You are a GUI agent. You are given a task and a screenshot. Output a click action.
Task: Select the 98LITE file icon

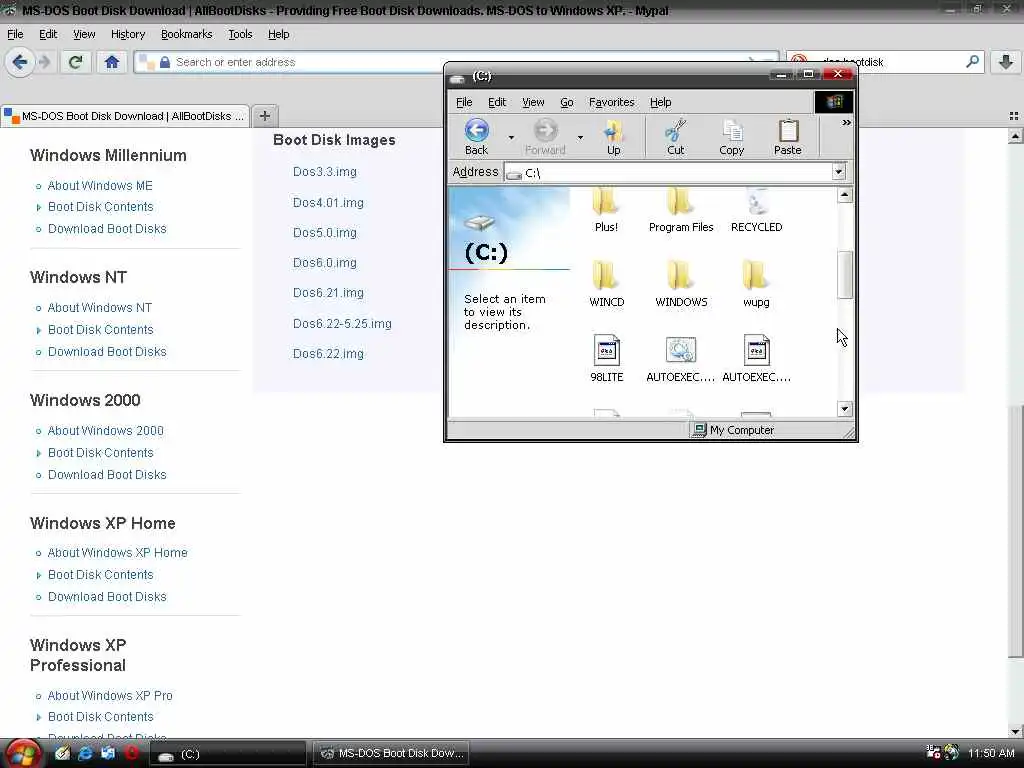(x=607, y=359)
